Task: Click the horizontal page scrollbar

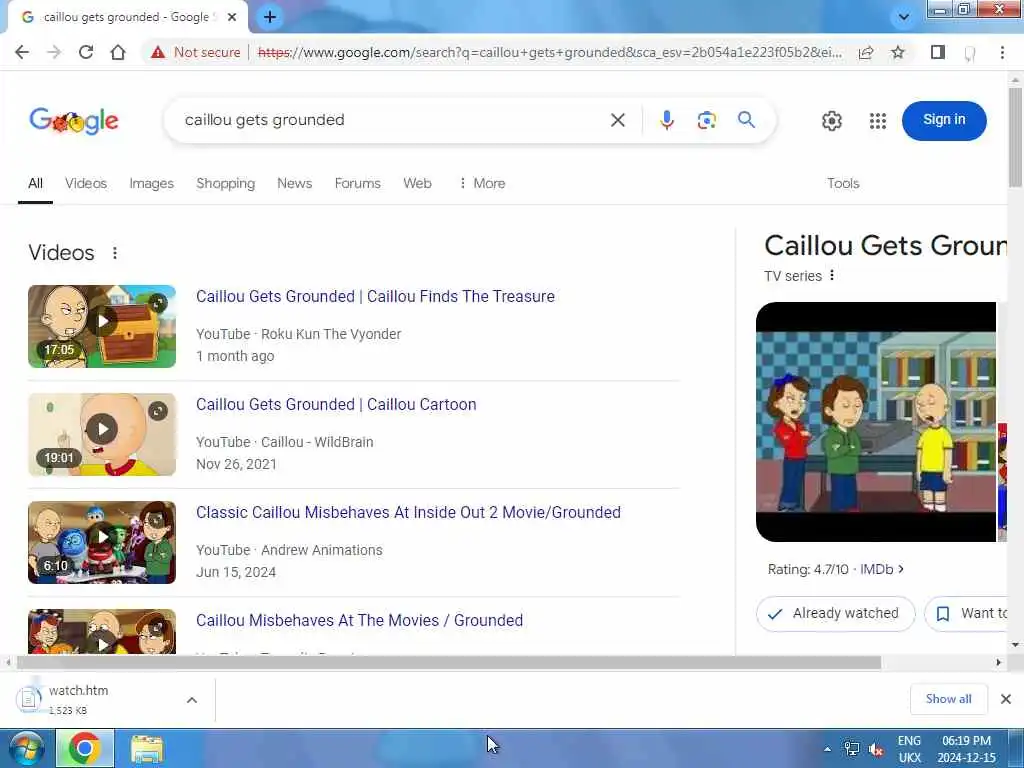Action: click(x=449, y=662)
